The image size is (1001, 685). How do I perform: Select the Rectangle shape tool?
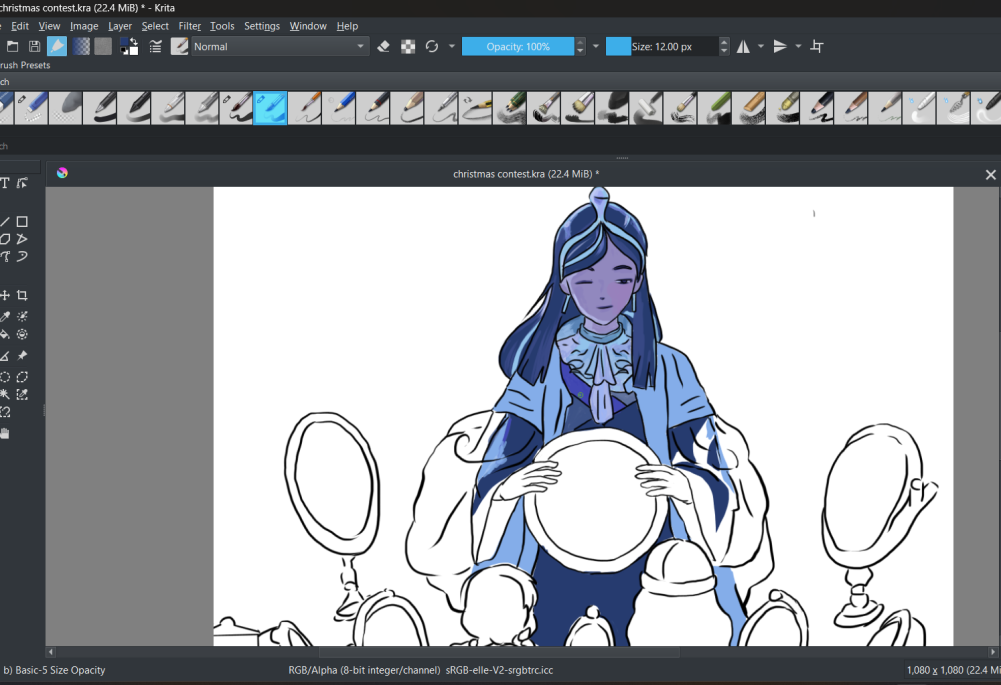pos(22,222)
